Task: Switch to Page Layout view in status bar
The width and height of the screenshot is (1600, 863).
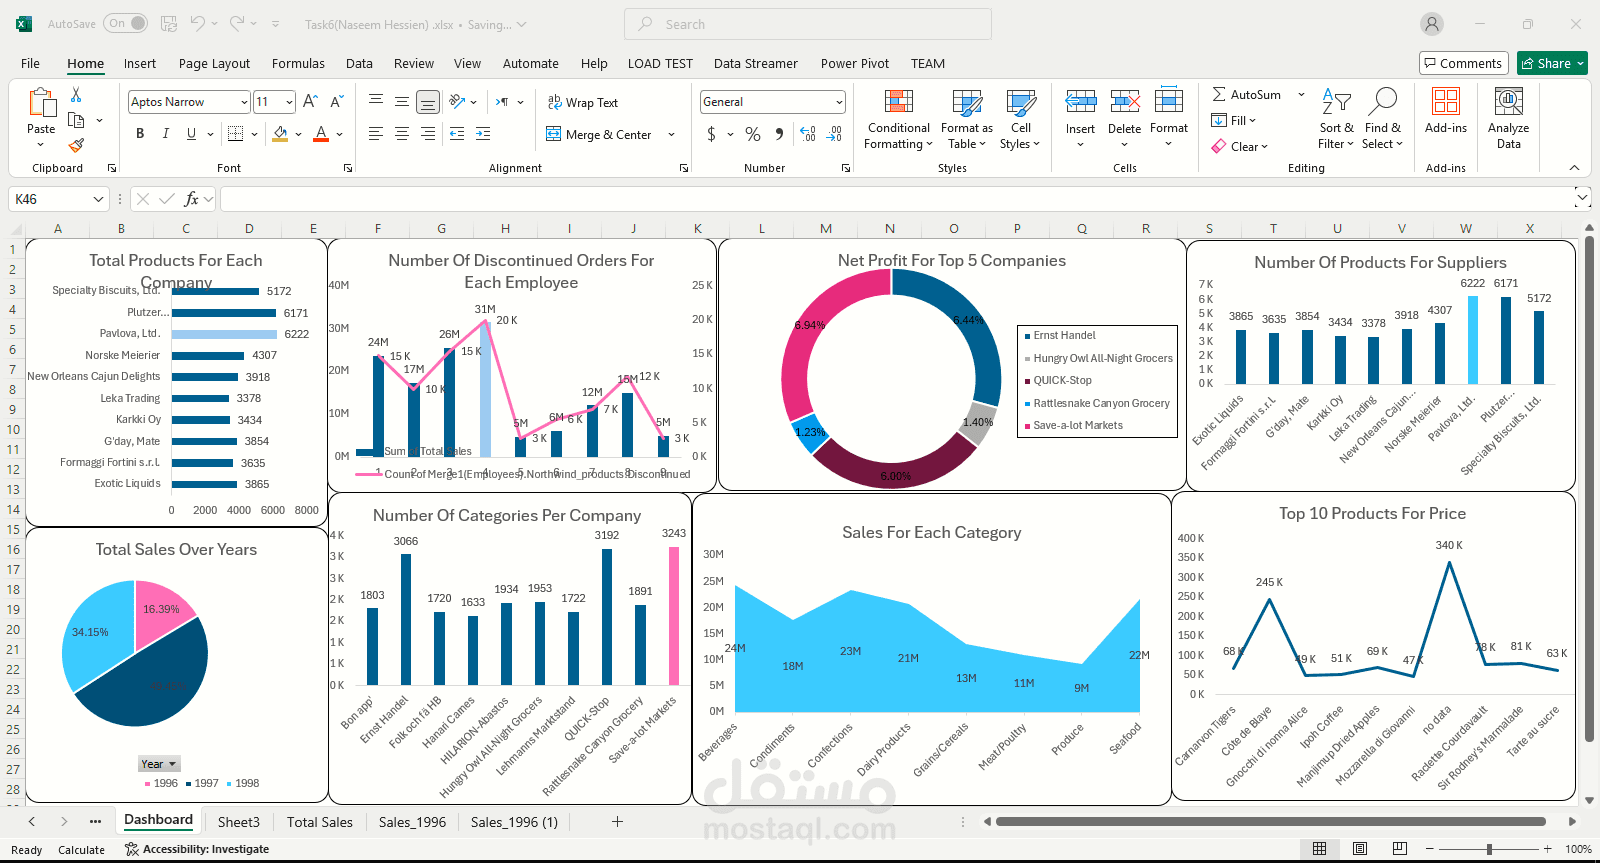Action: [1360, 849]
